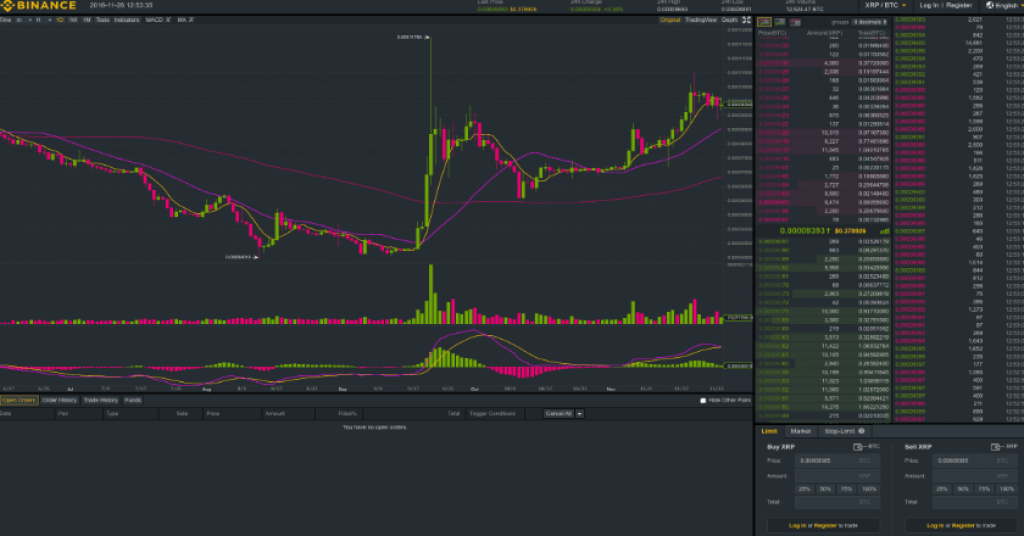This screenshot has width=1024, height=536.
Task: Show buy orders only in order book
Action: pos(779,21)
